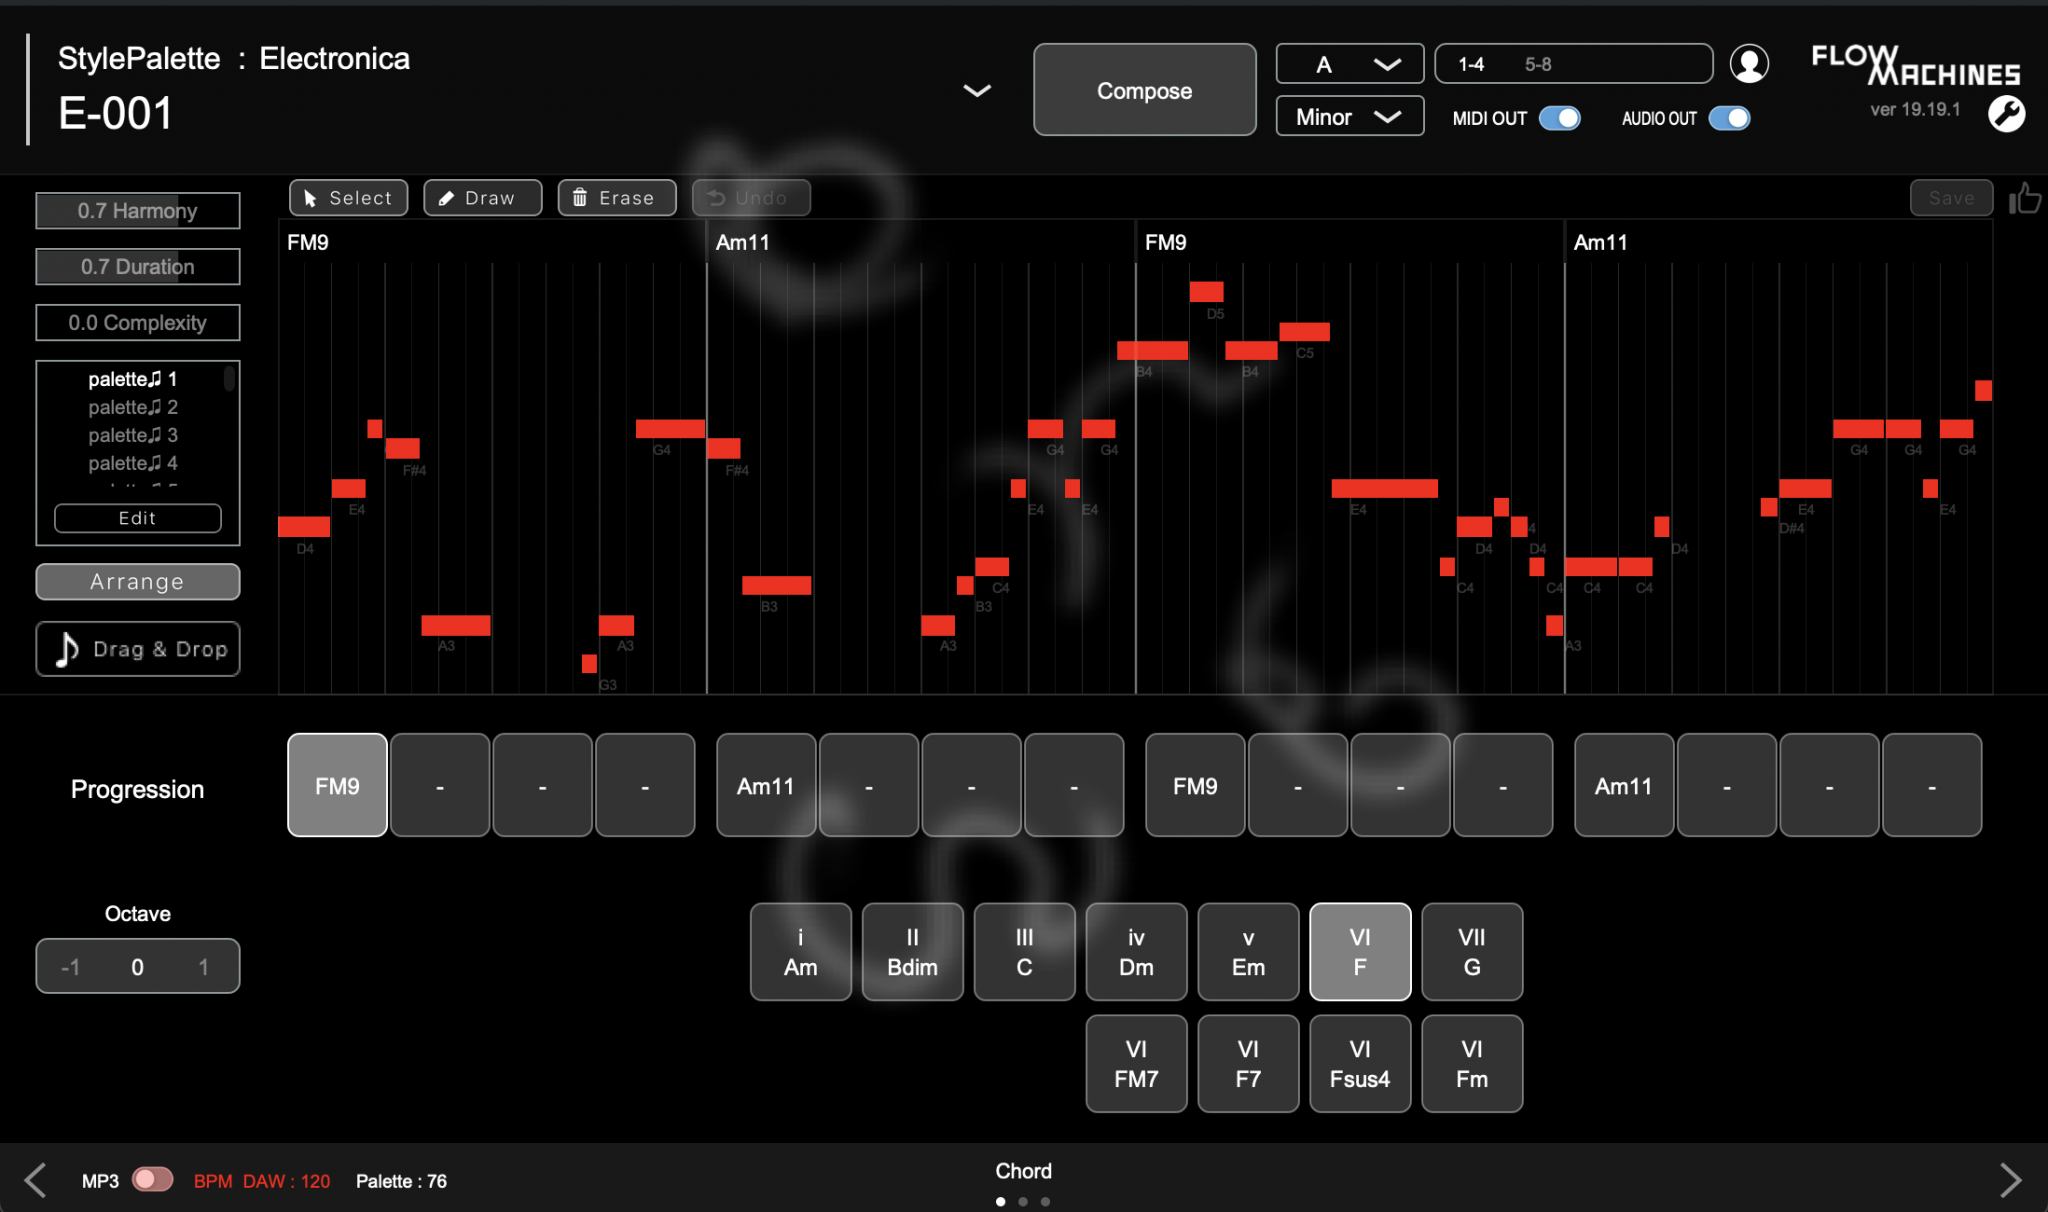Activate the Erase trash tool
Viewport: 2048px width, 1212px height.
[616, 198]
